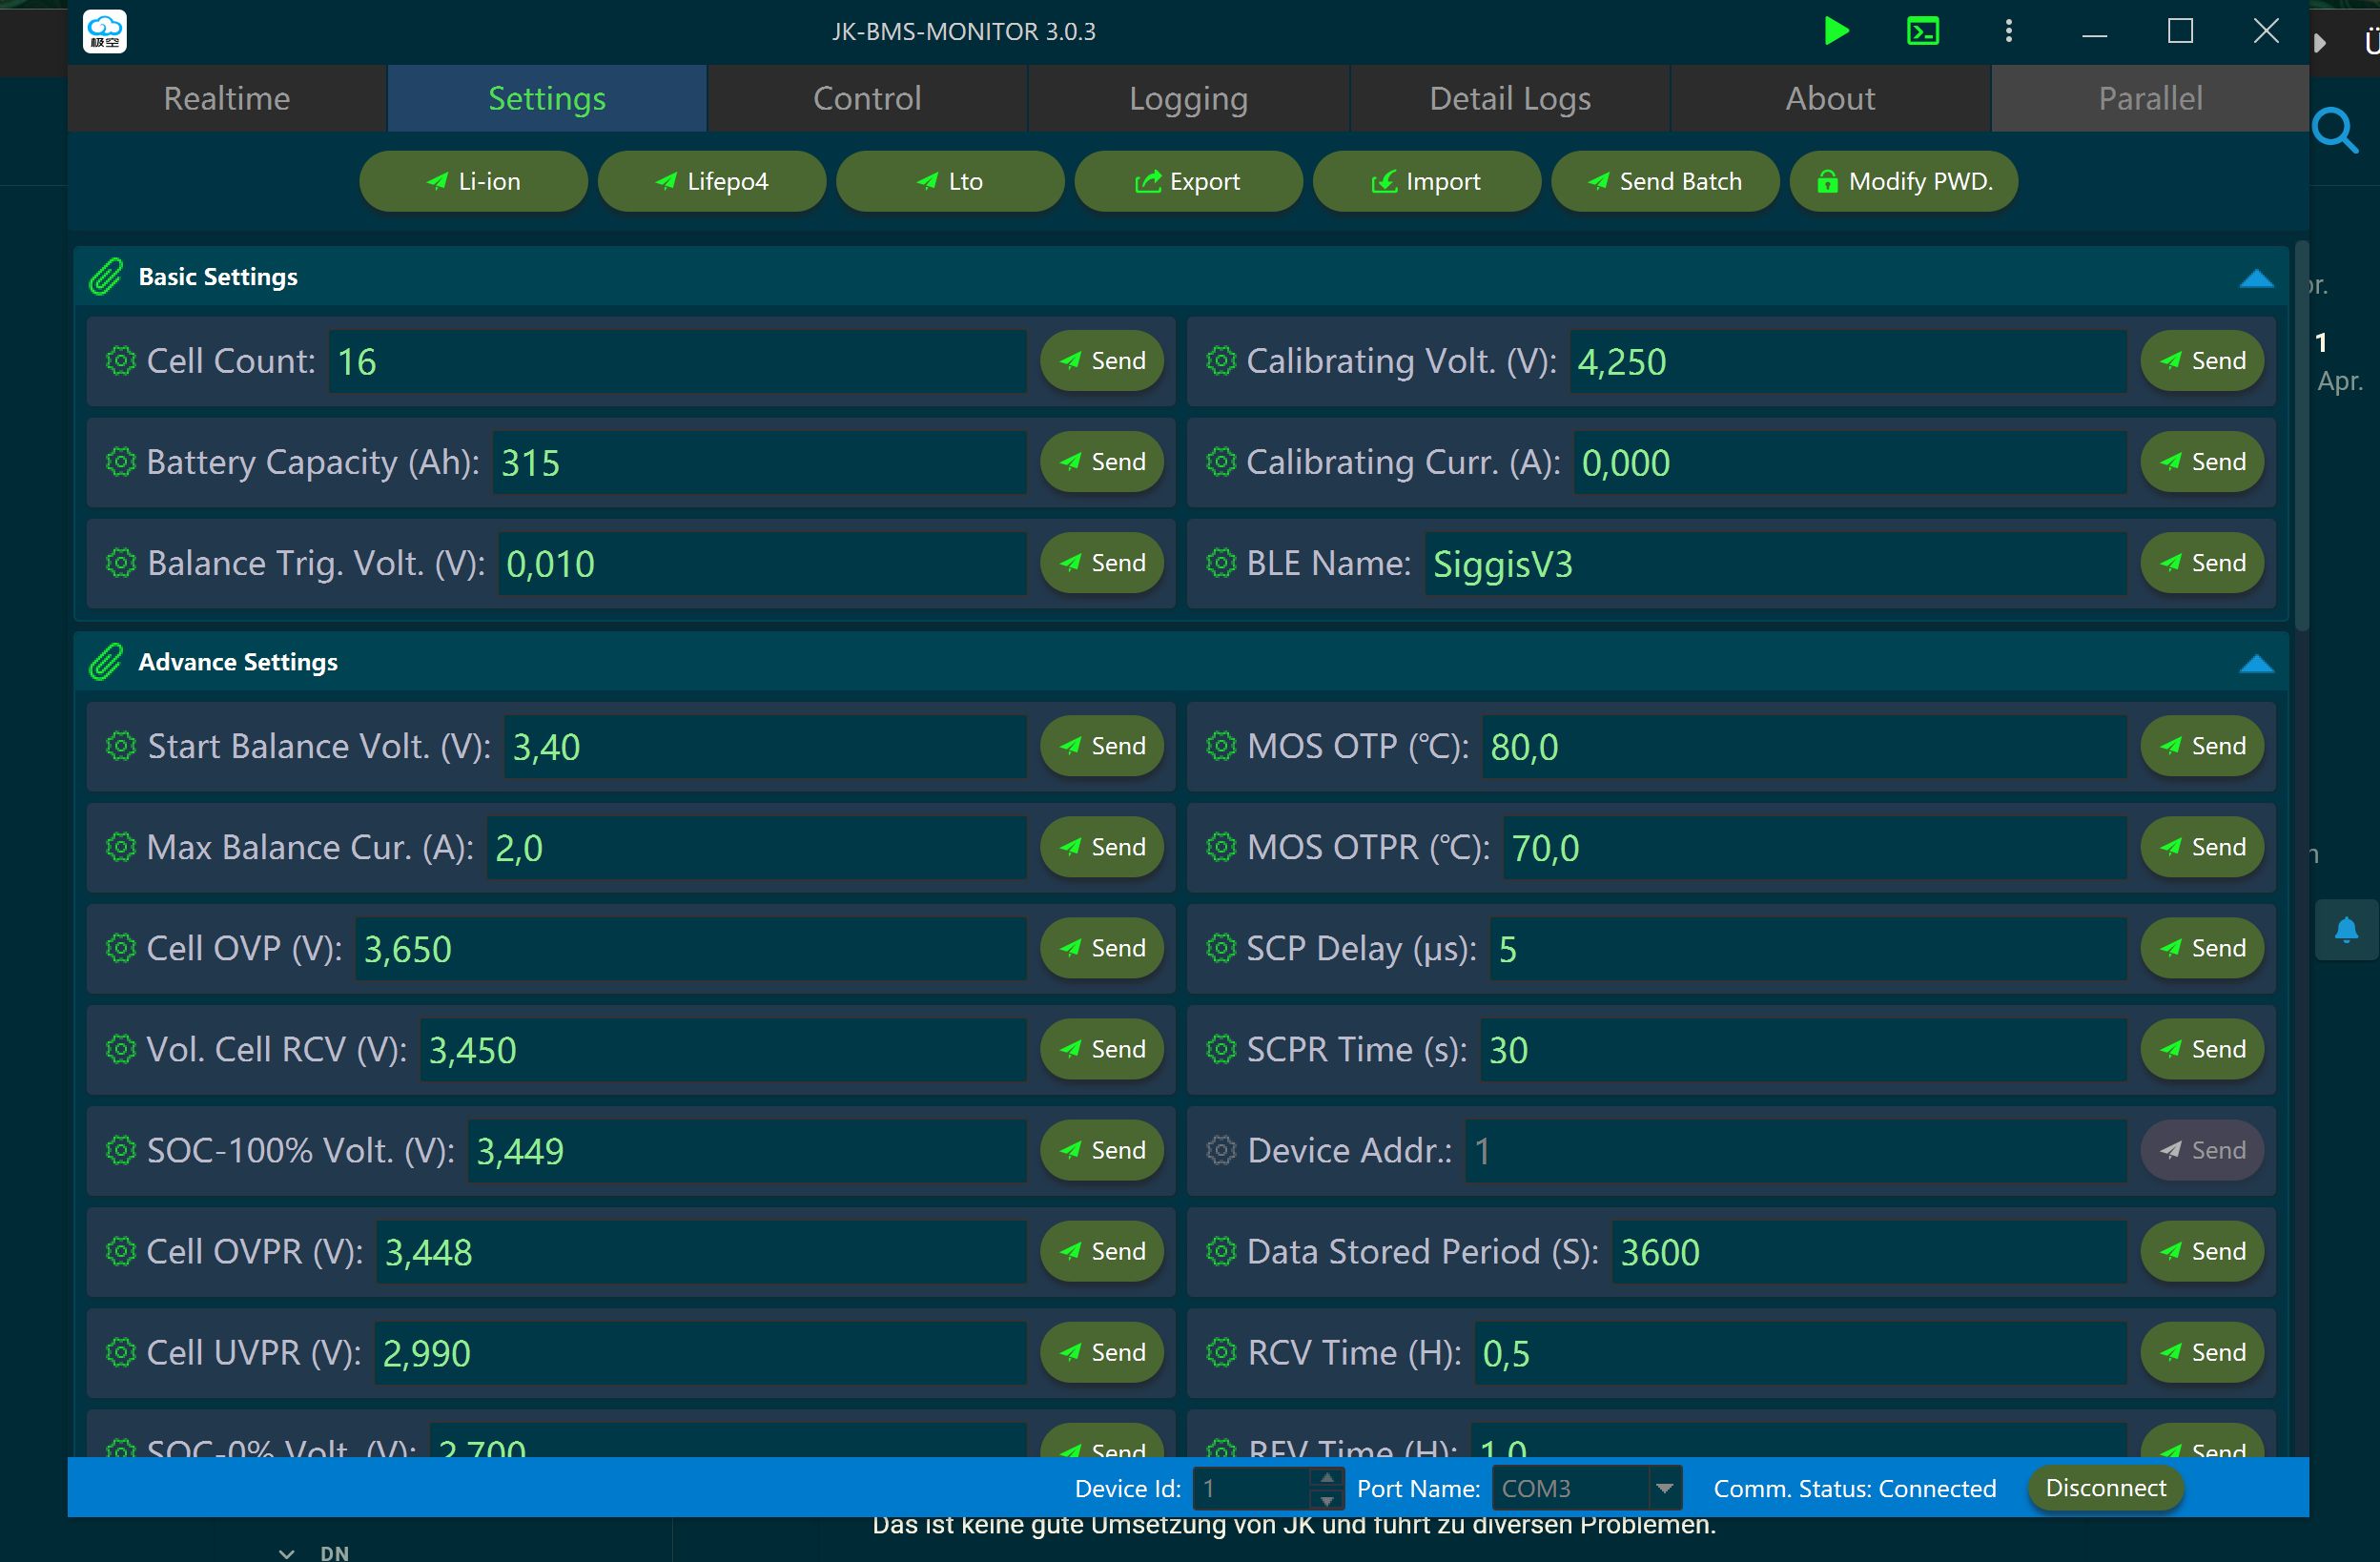Image resolution: width=2380 pixels, height=1562 pixels.
Task: Click gear icon beside Cell OVPR
Action: pos(121,1250)
